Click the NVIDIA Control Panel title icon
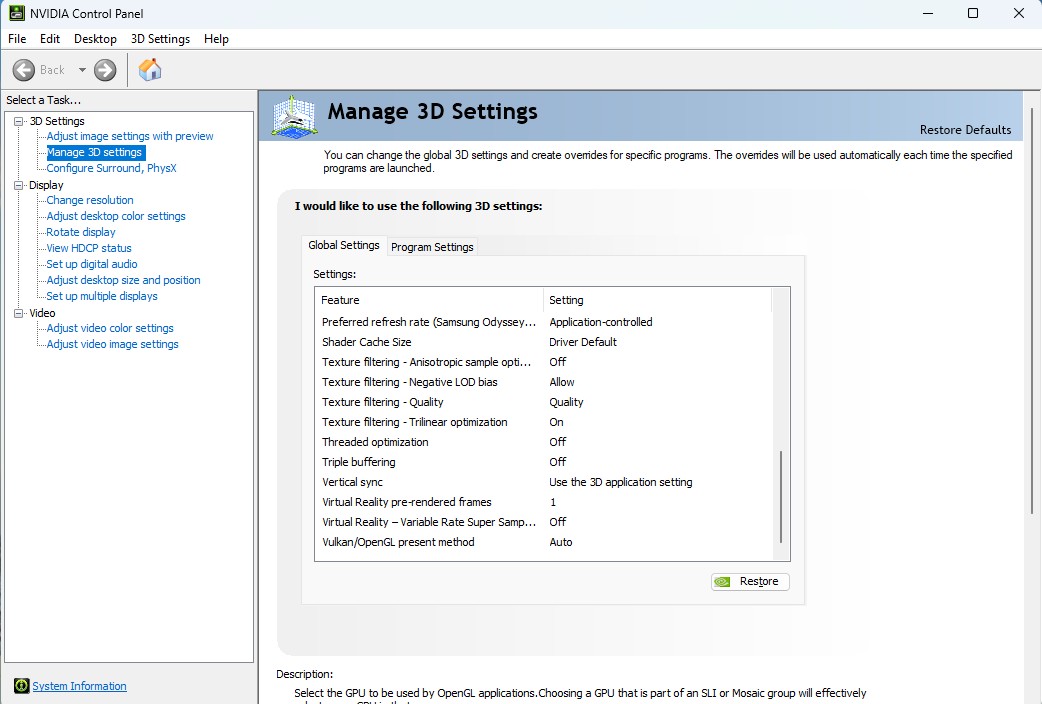 pyautogui.click(x=17, y=13)
